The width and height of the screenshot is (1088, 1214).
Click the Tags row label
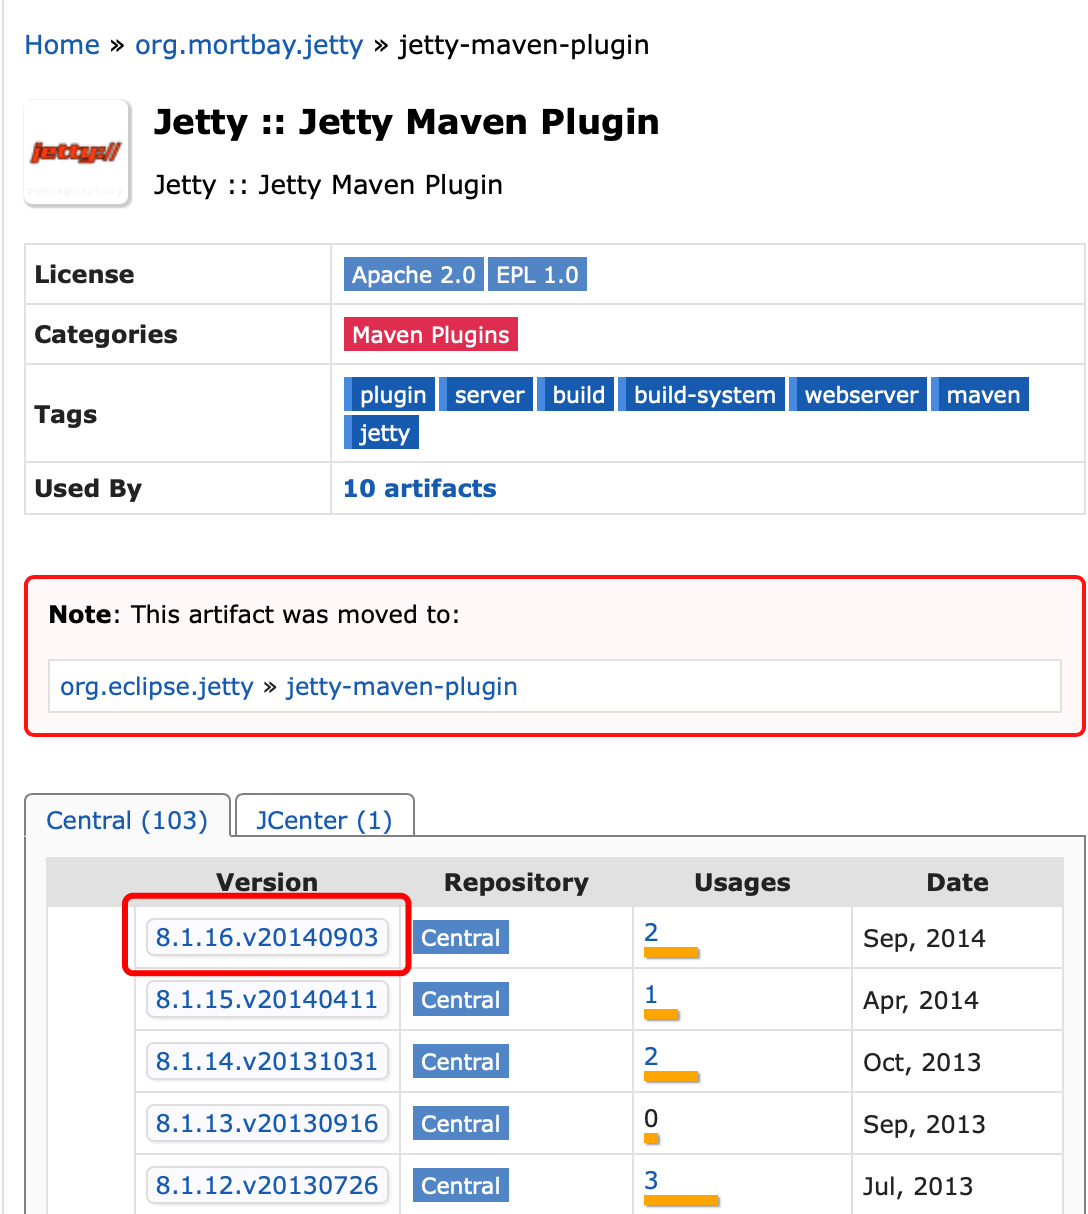[66, 414]
